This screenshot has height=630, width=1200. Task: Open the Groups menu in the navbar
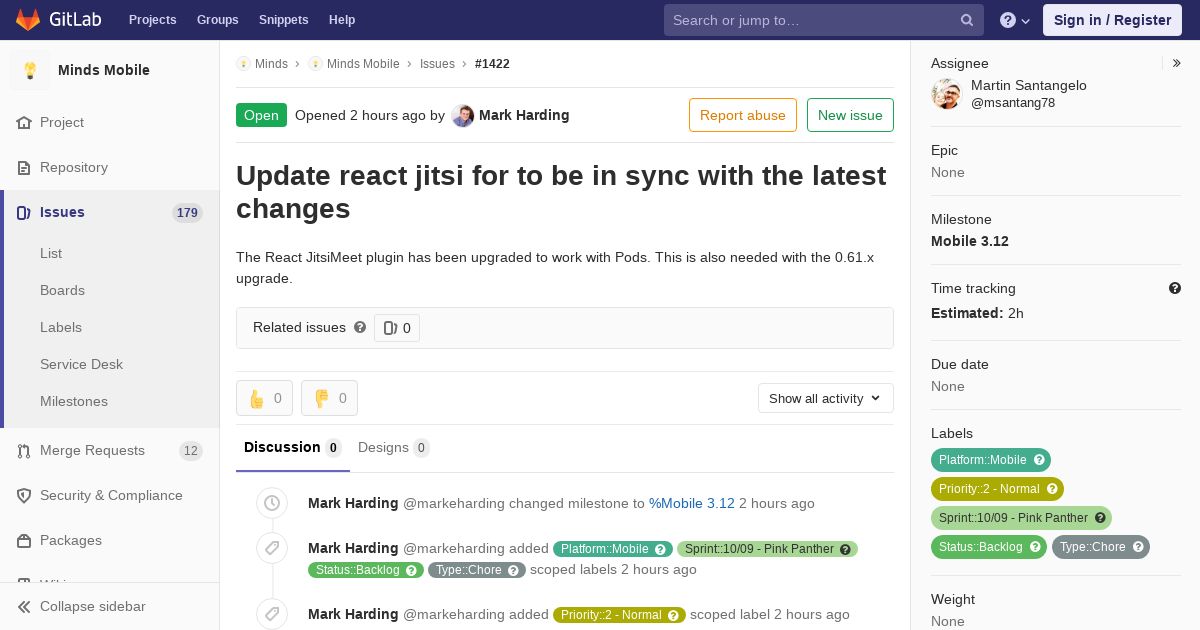point(218,20)
